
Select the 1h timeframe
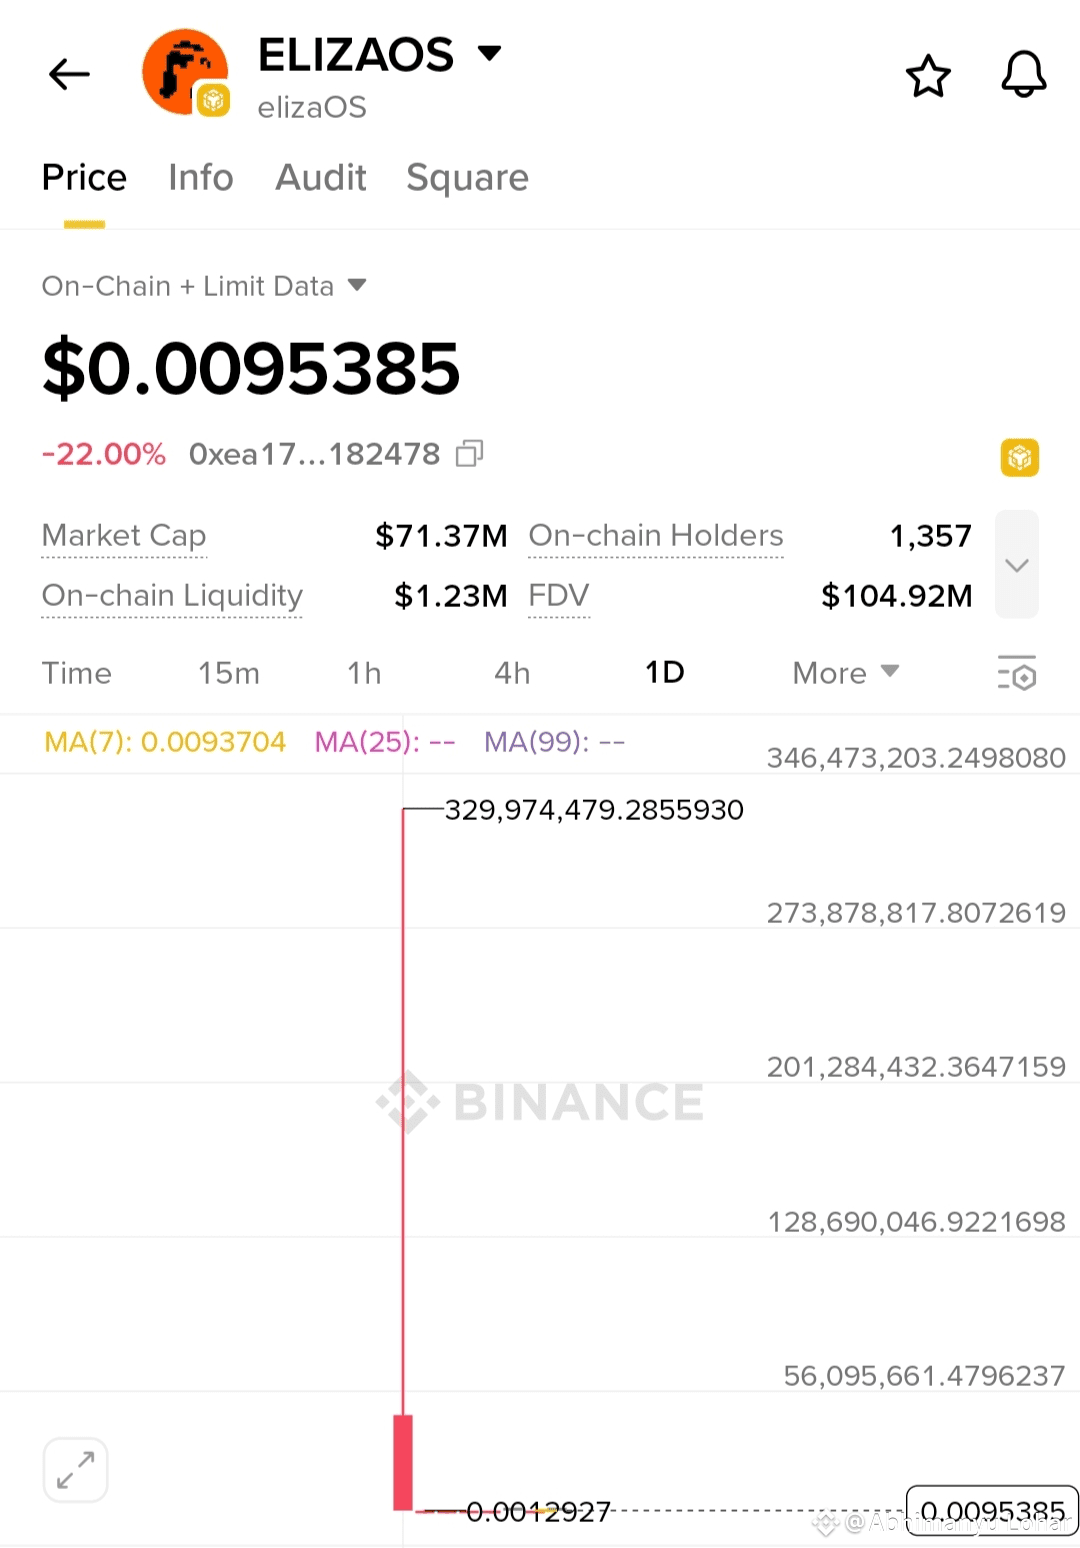coord(364,673)
